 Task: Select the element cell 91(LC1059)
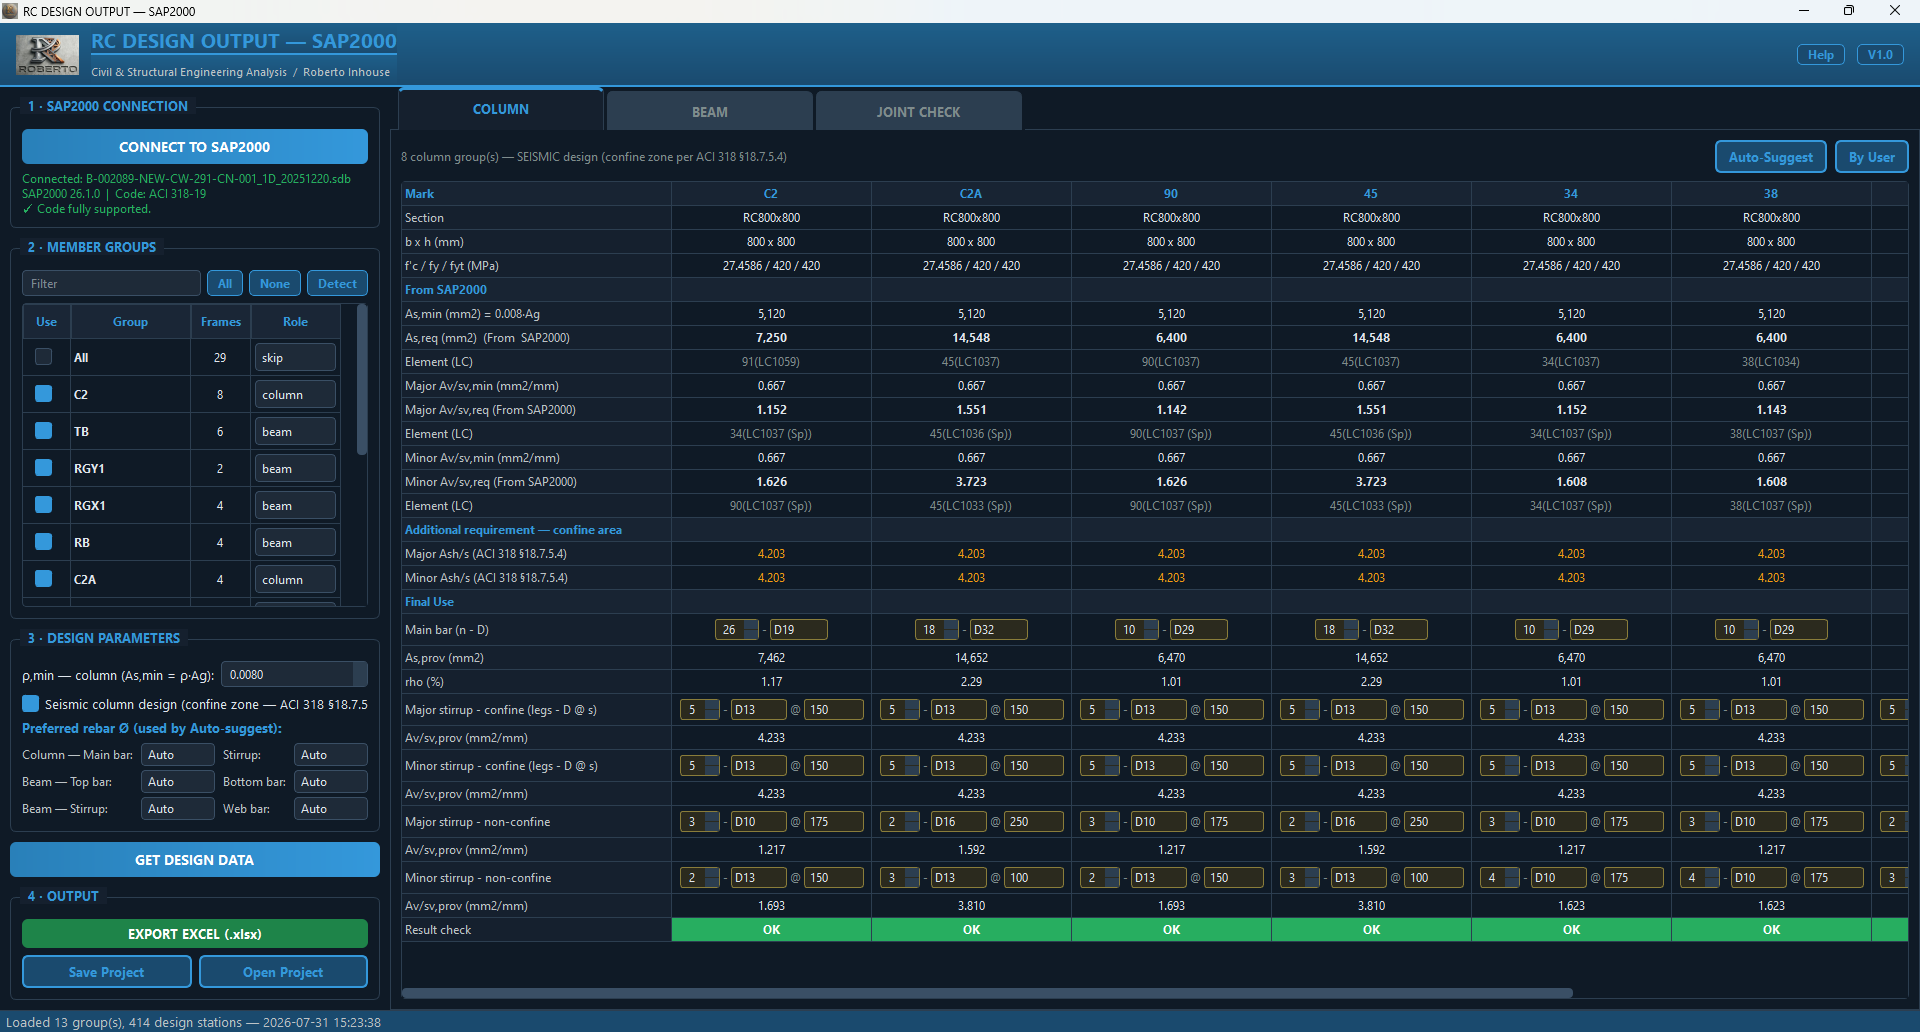click(x=771, y=362)
